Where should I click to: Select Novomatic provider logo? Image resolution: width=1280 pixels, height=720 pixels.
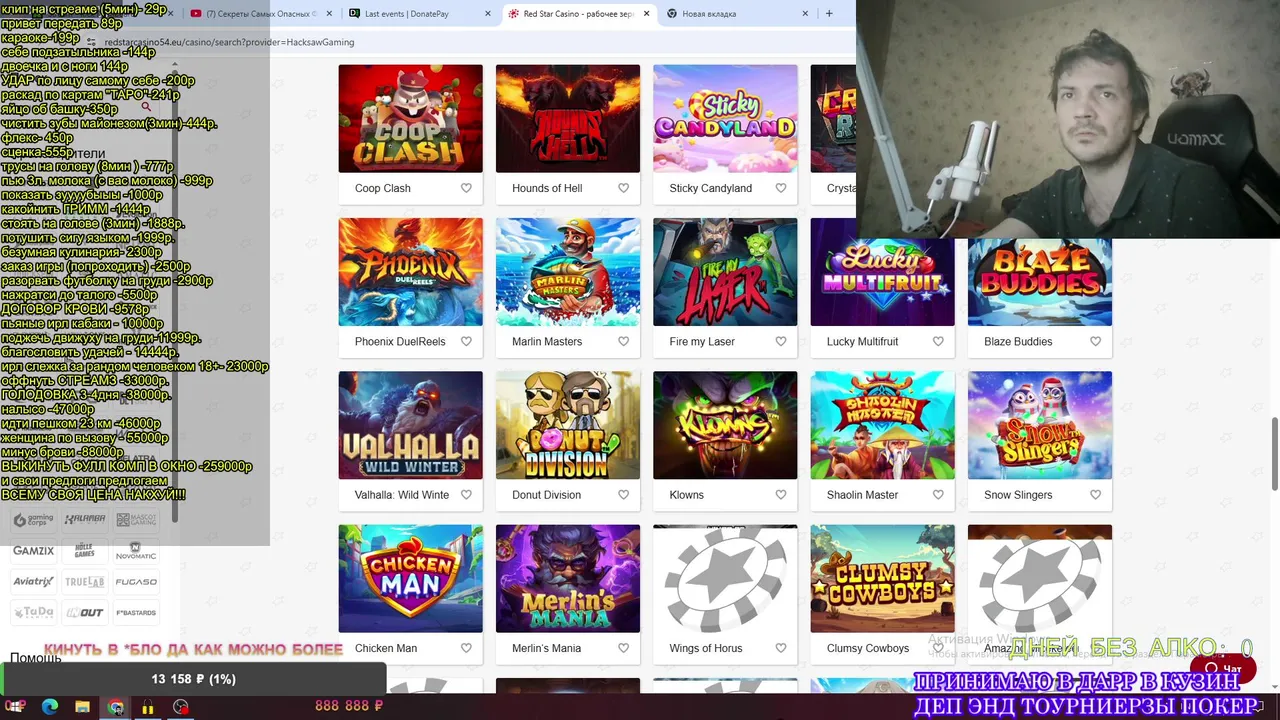click(x=136, y=551)
